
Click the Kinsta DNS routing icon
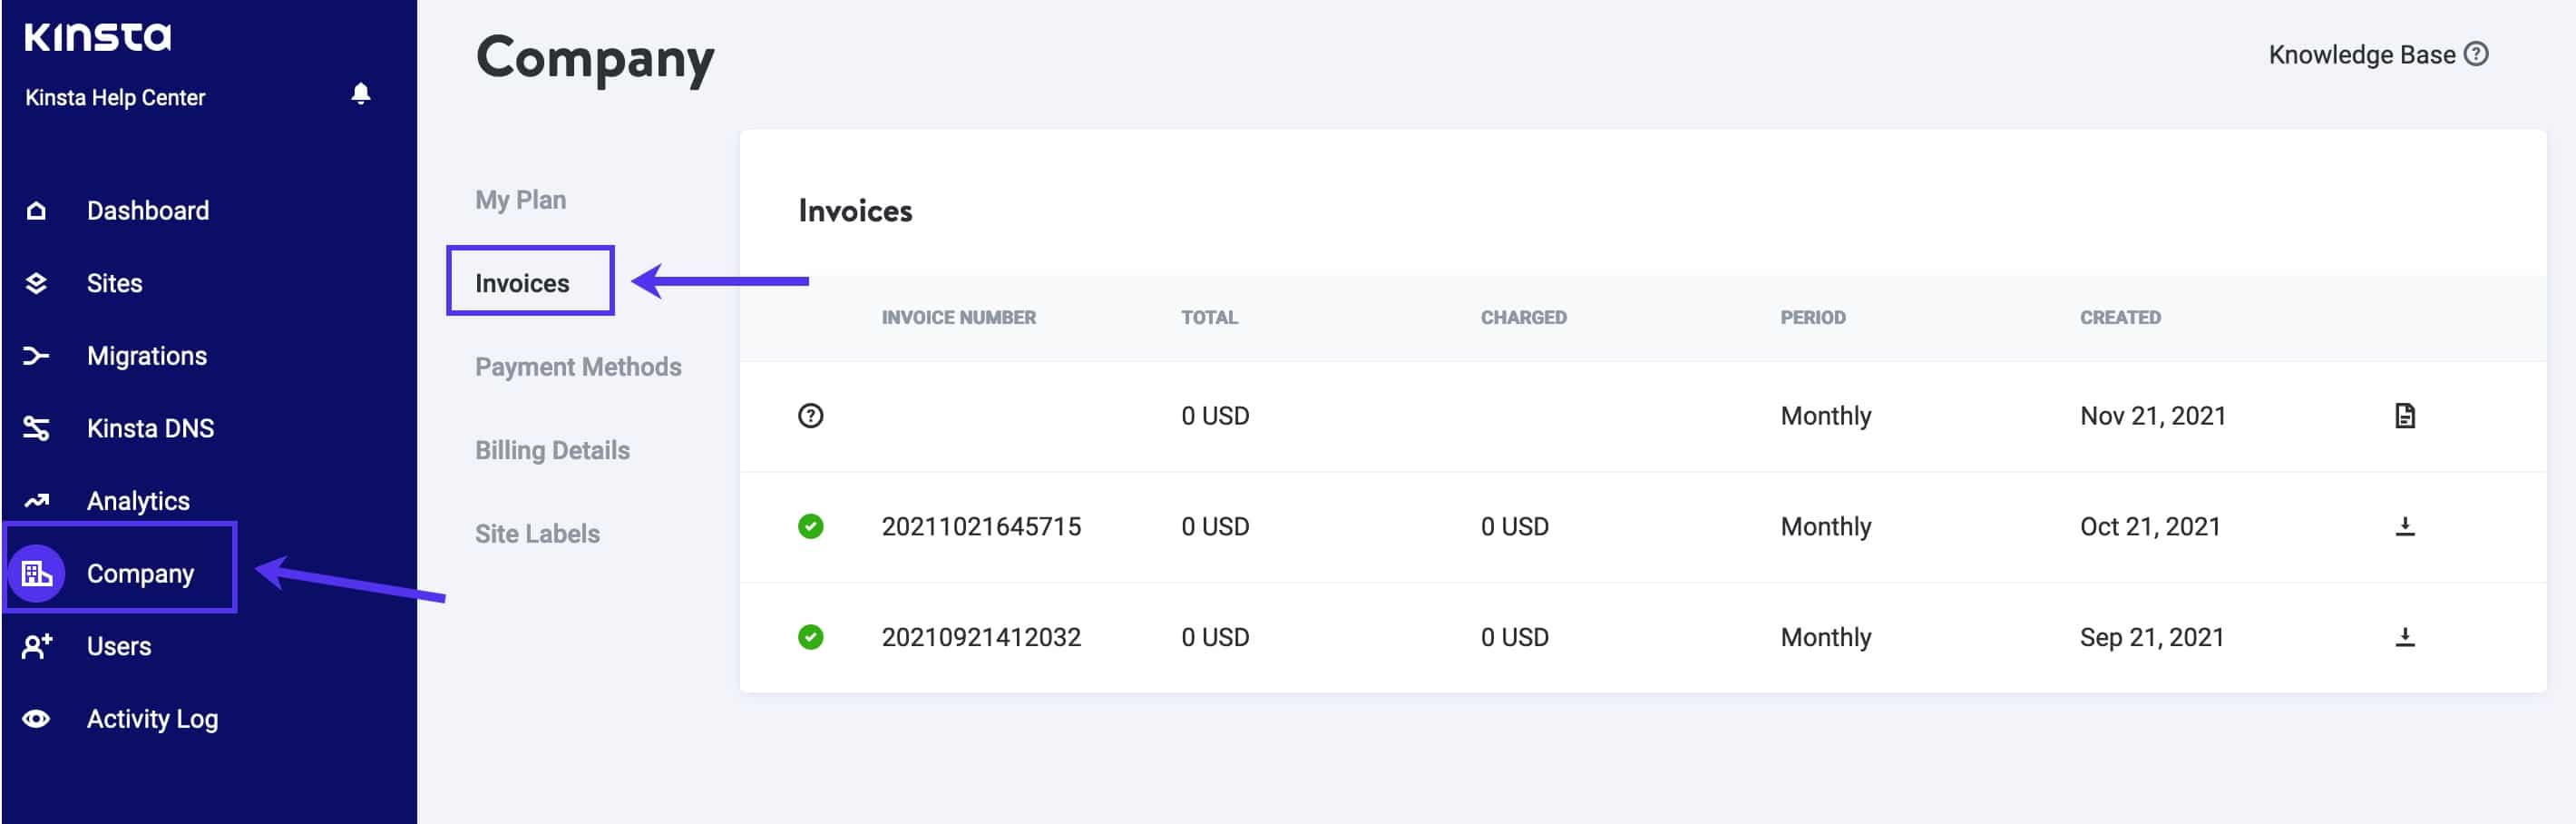[36, 428]
